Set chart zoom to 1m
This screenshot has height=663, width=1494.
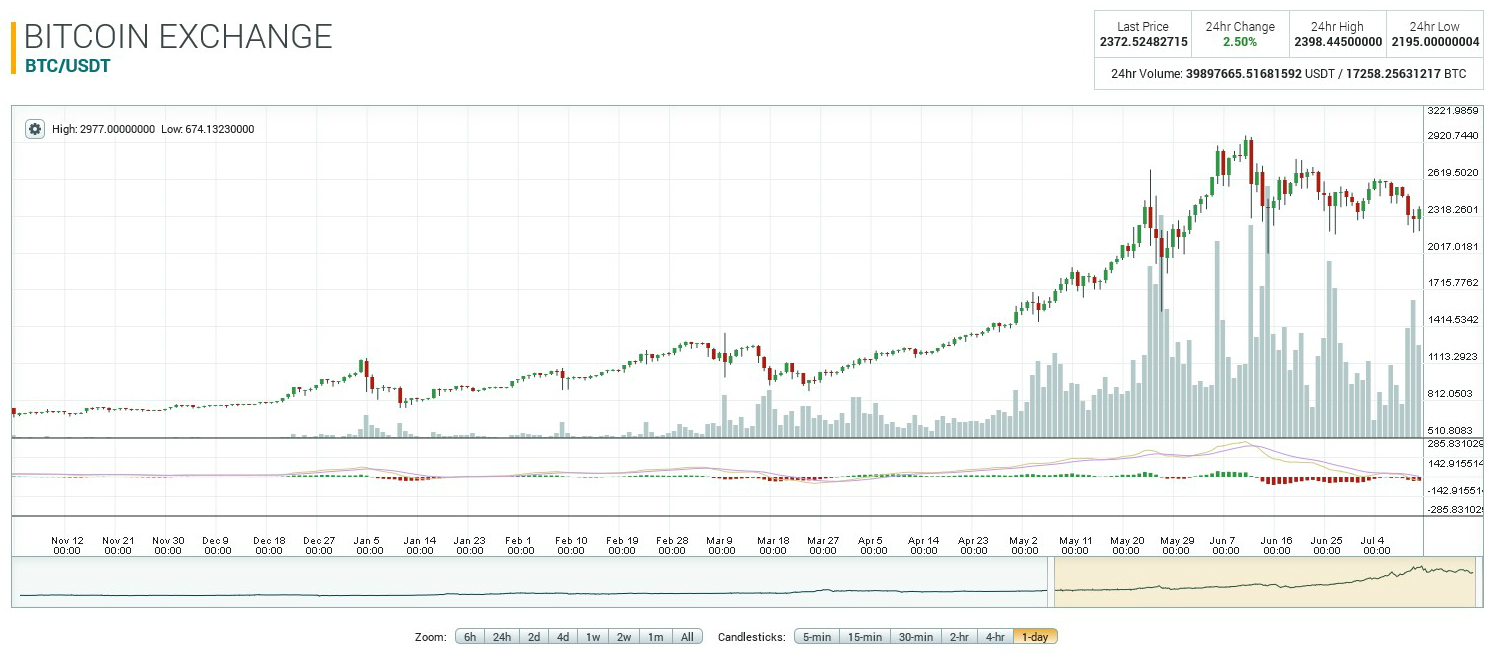(x=655, y=637)
